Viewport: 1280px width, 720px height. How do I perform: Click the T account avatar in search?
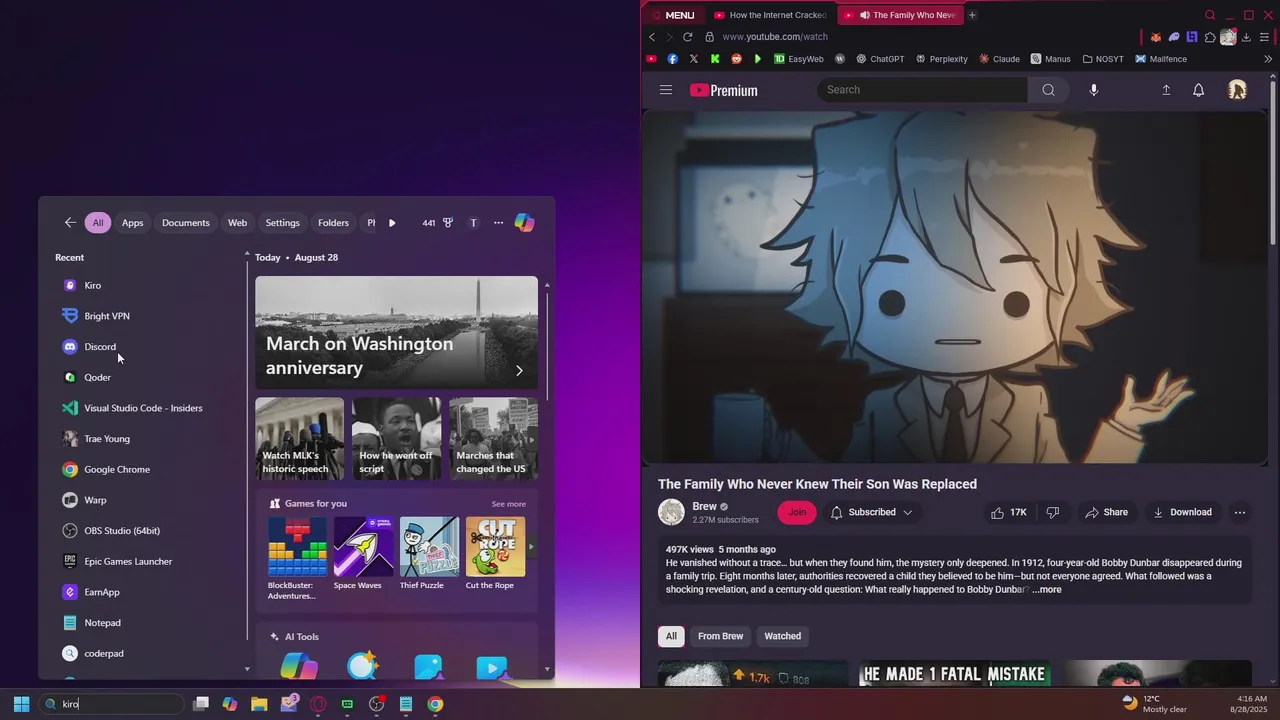click(x=473, y=223)
